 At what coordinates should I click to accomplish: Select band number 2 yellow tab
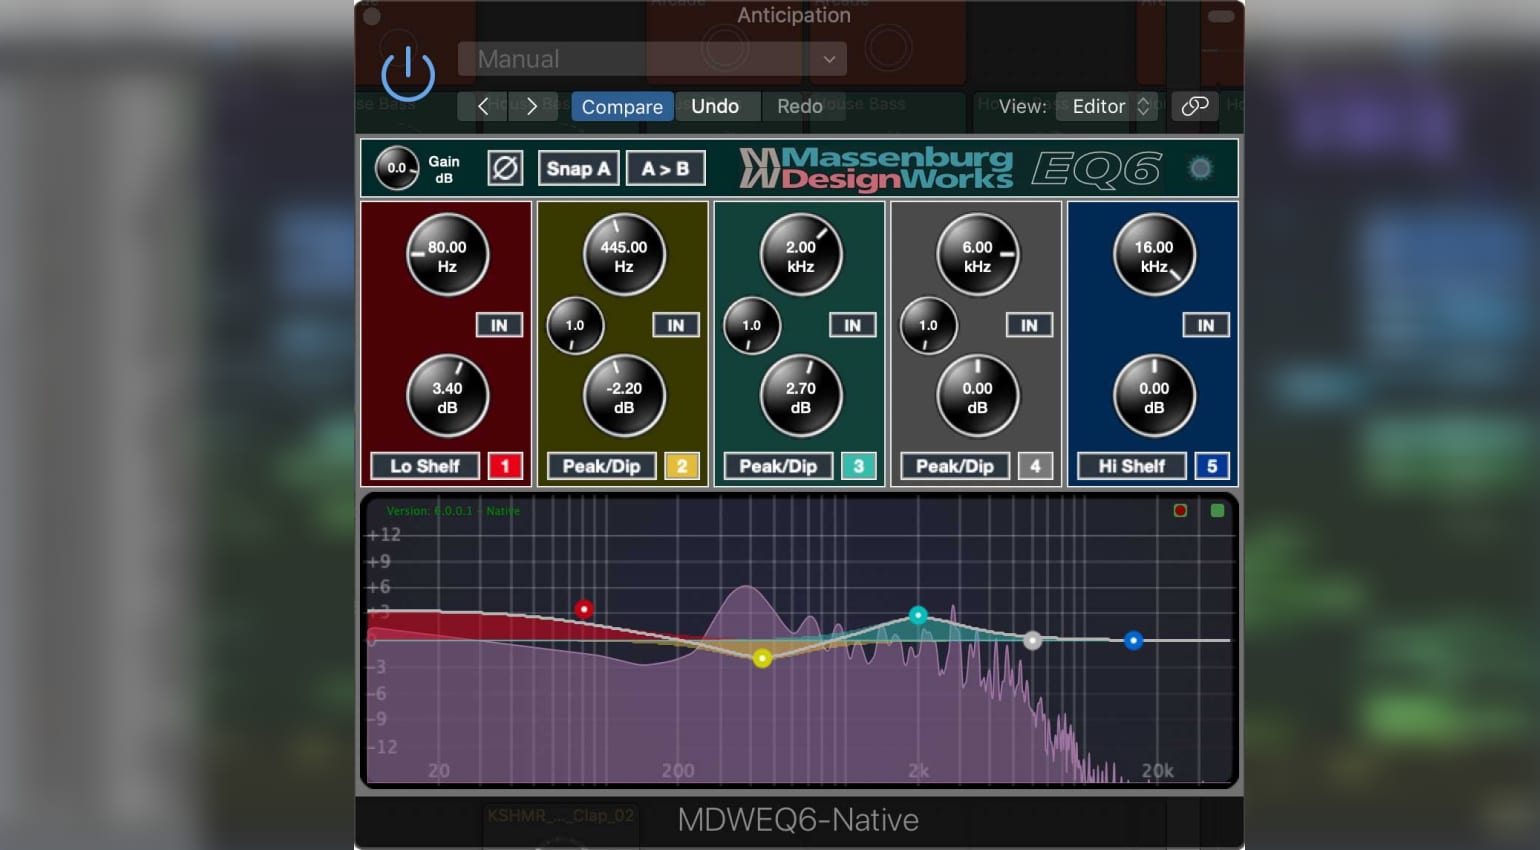click(x=682, y=466)
